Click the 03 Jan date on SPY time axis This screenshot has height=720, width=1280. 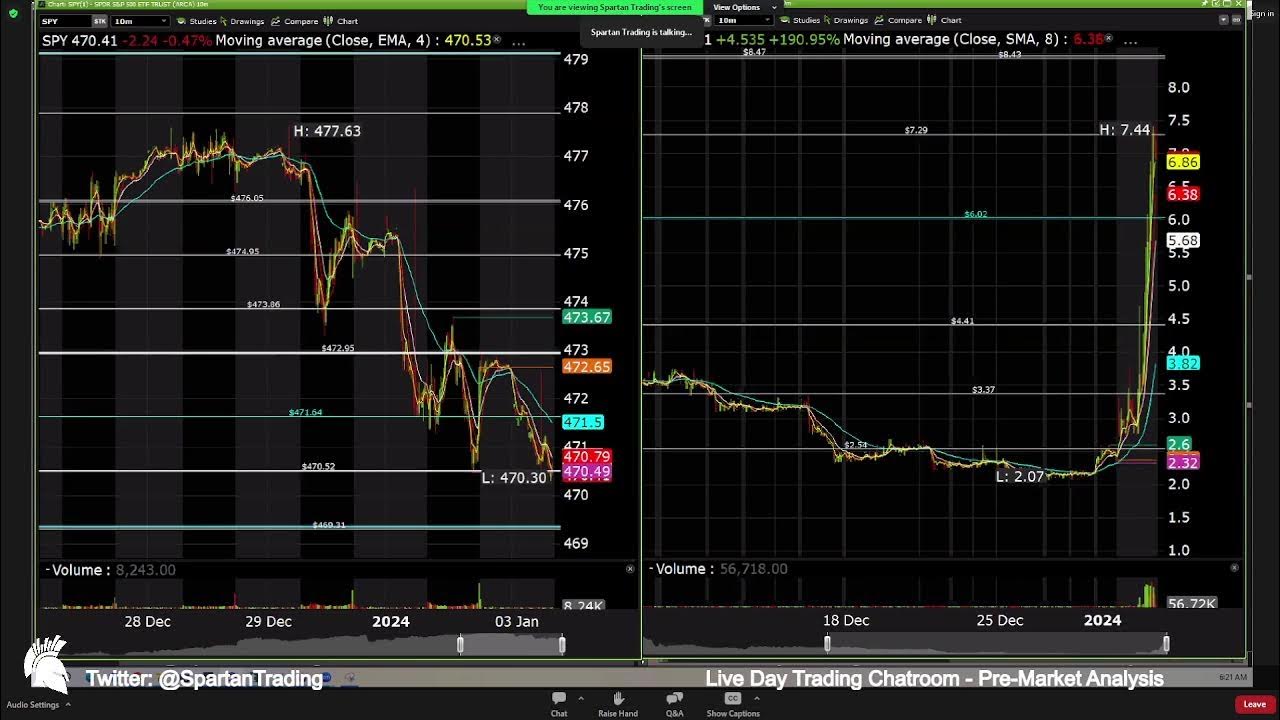coord(516,621)
